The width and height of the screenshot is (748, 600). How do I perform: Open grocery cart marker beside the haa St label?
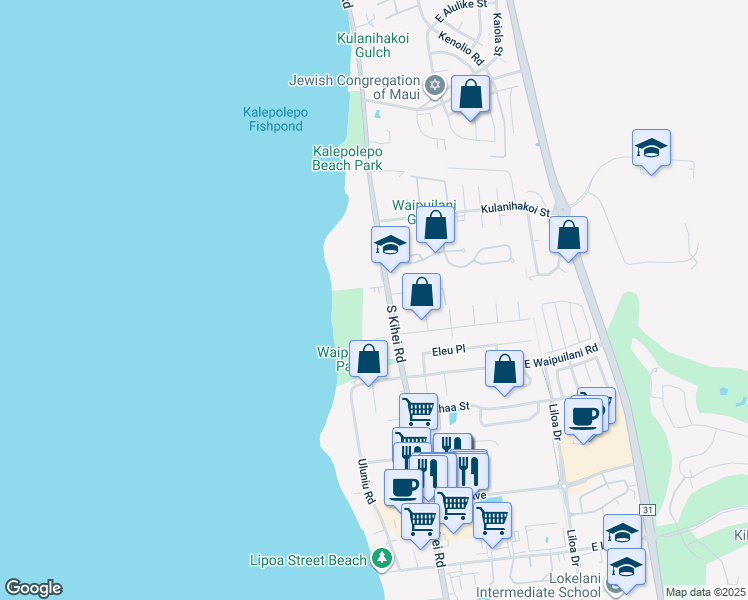click(418, 412)
